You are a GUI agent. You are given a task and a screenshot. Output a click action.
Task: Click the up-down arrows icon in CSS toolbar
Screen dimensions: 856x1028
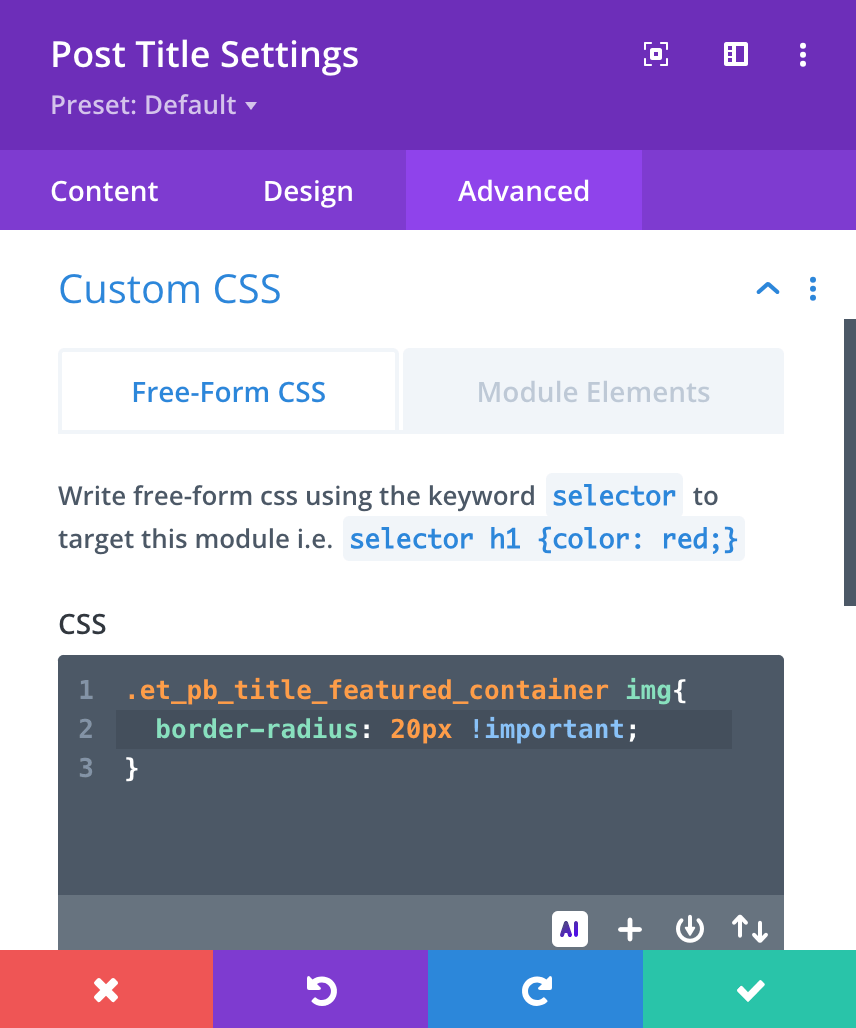click(749, 929)
